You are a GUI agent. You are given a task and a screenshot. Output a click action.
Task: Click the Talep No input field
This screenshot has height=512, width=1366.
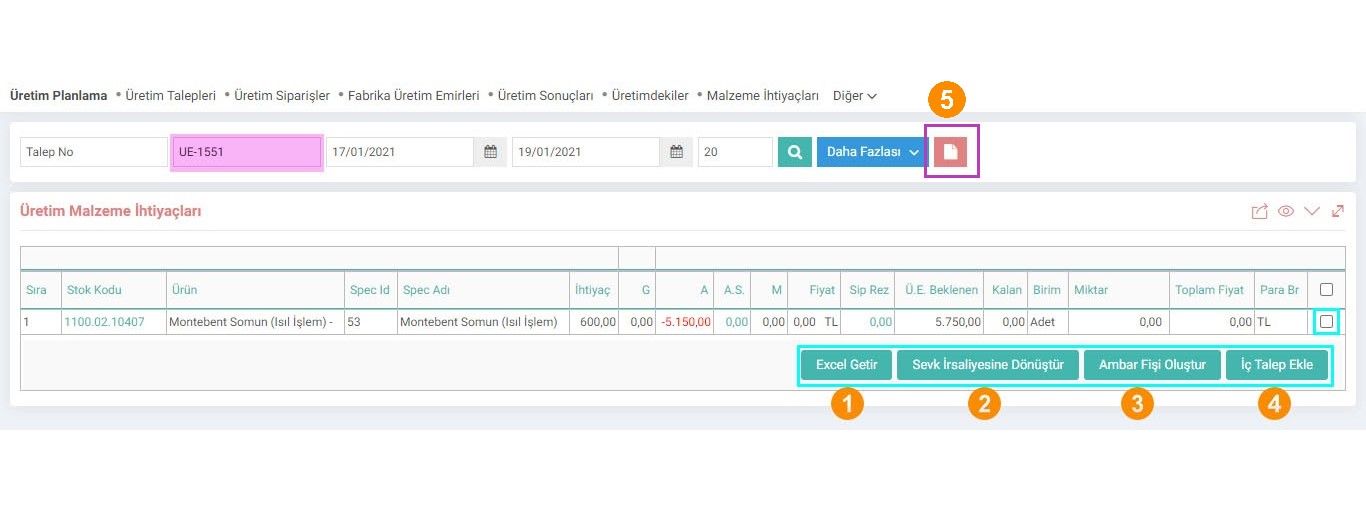click(x=94, y=152)
